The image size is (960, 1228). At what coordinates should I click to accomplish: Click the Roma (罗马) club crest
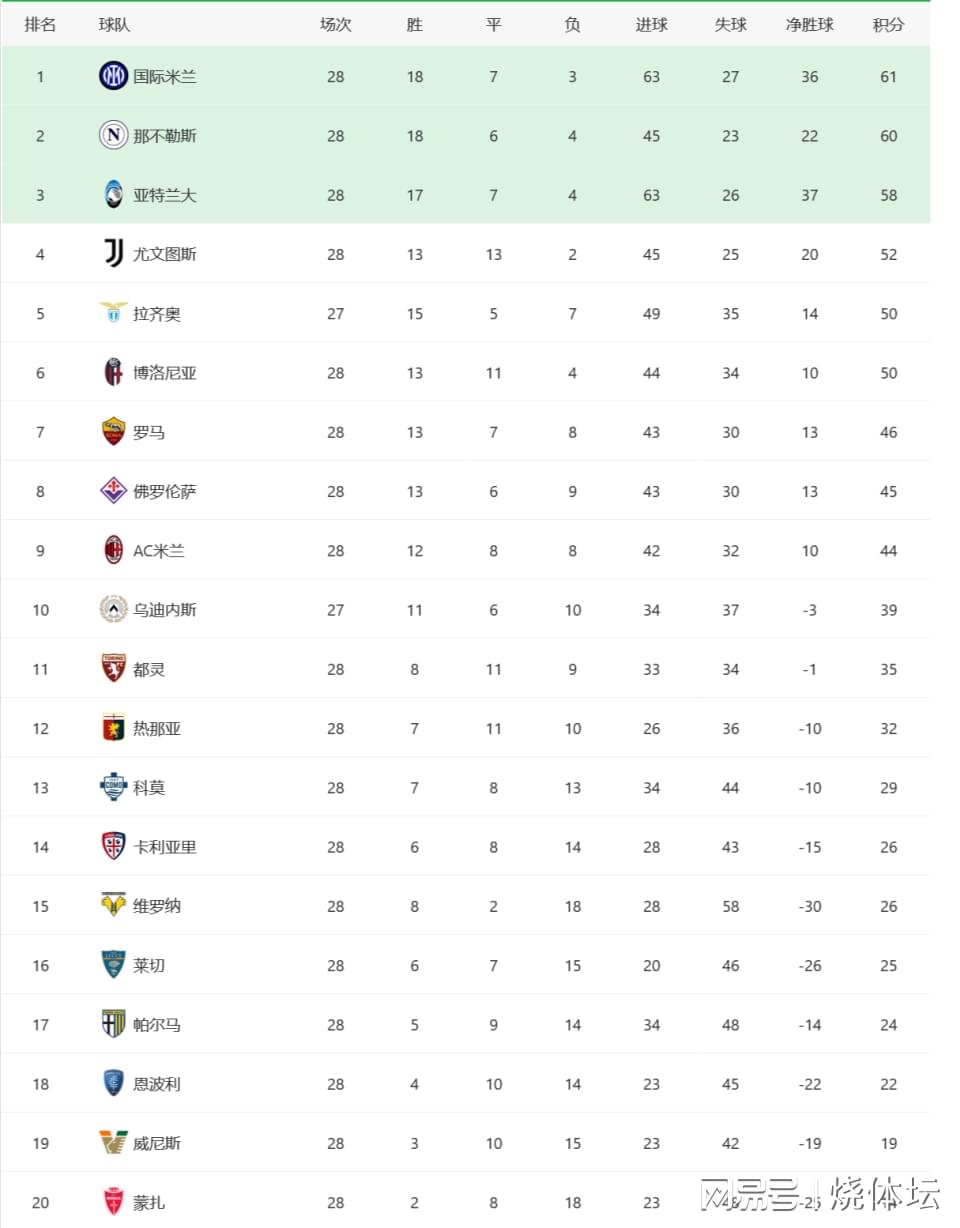(114, 432)
